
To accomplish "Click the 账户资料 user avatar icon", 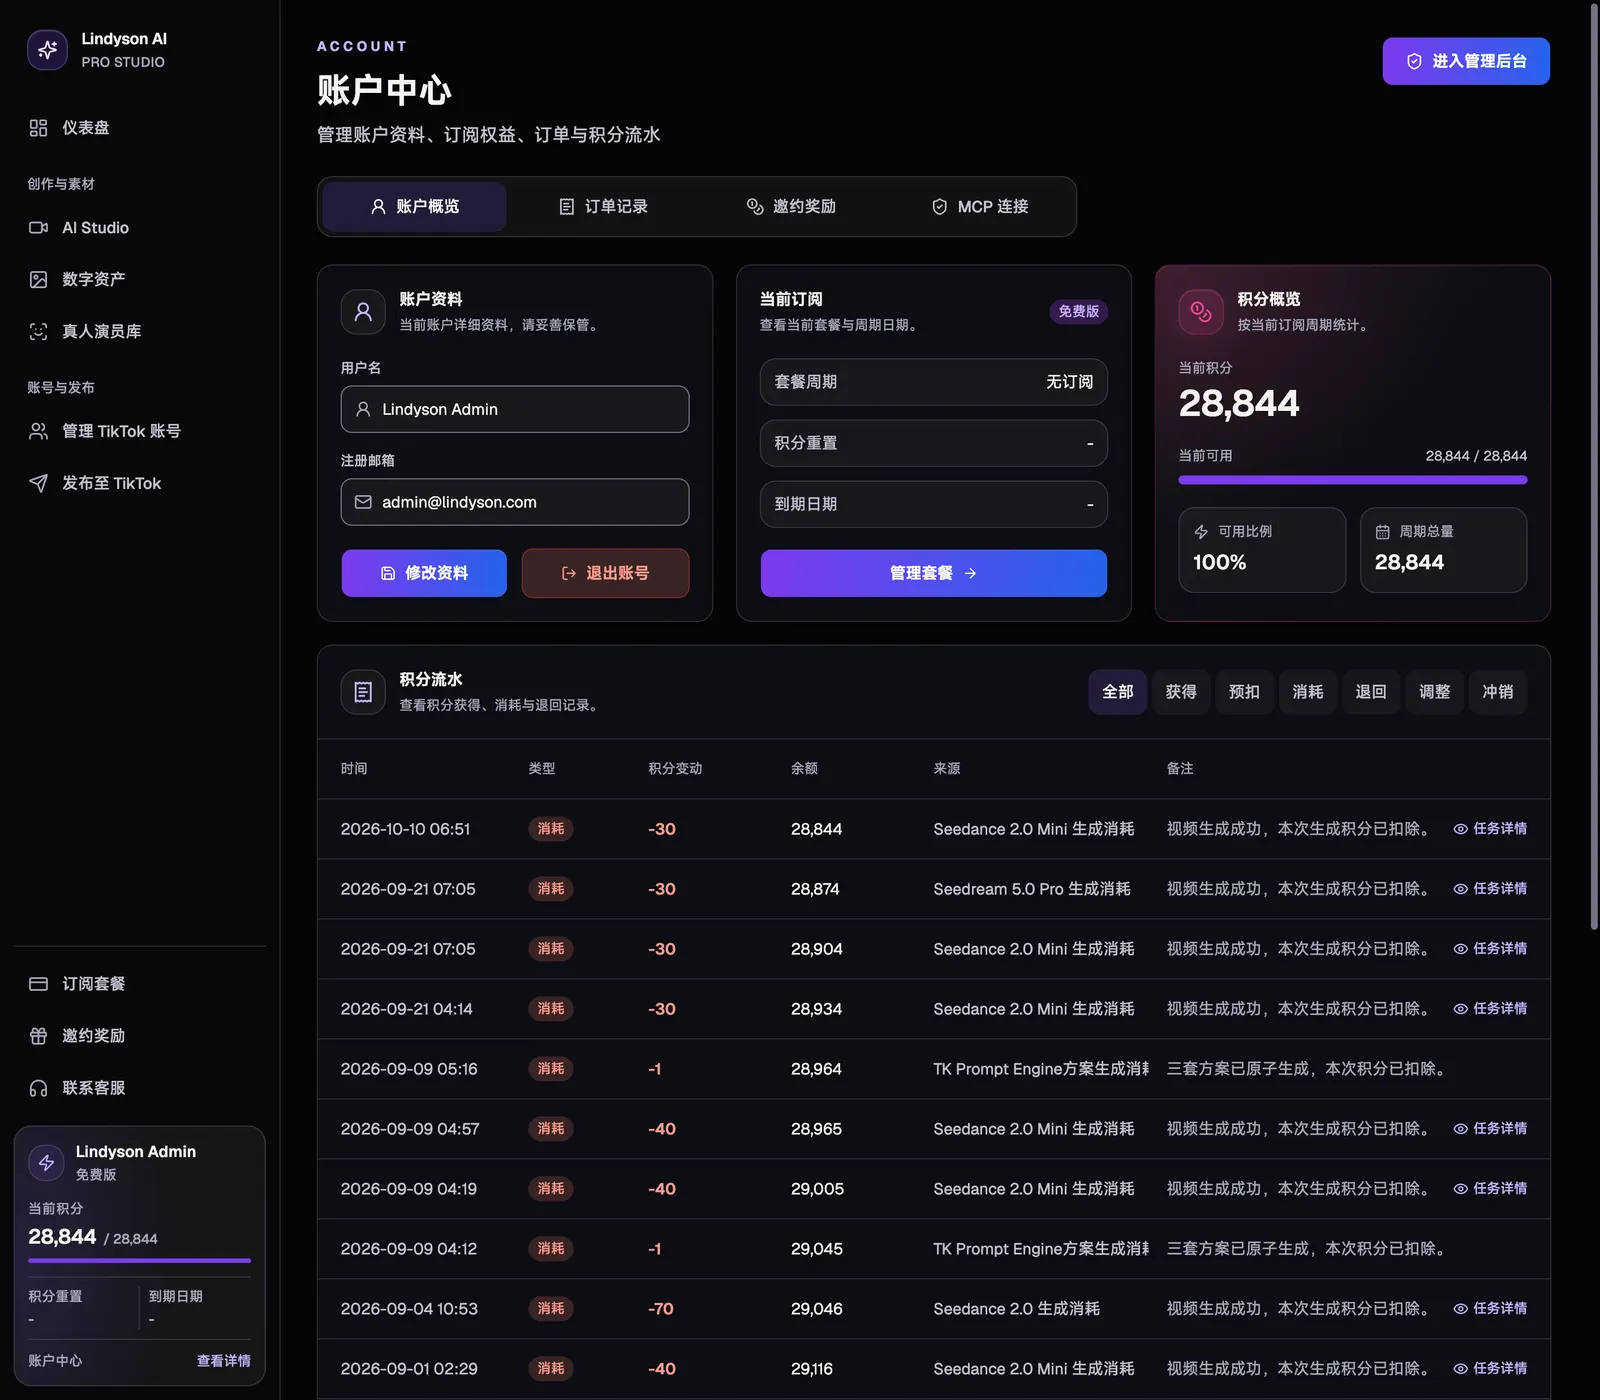I will point(363,312).
